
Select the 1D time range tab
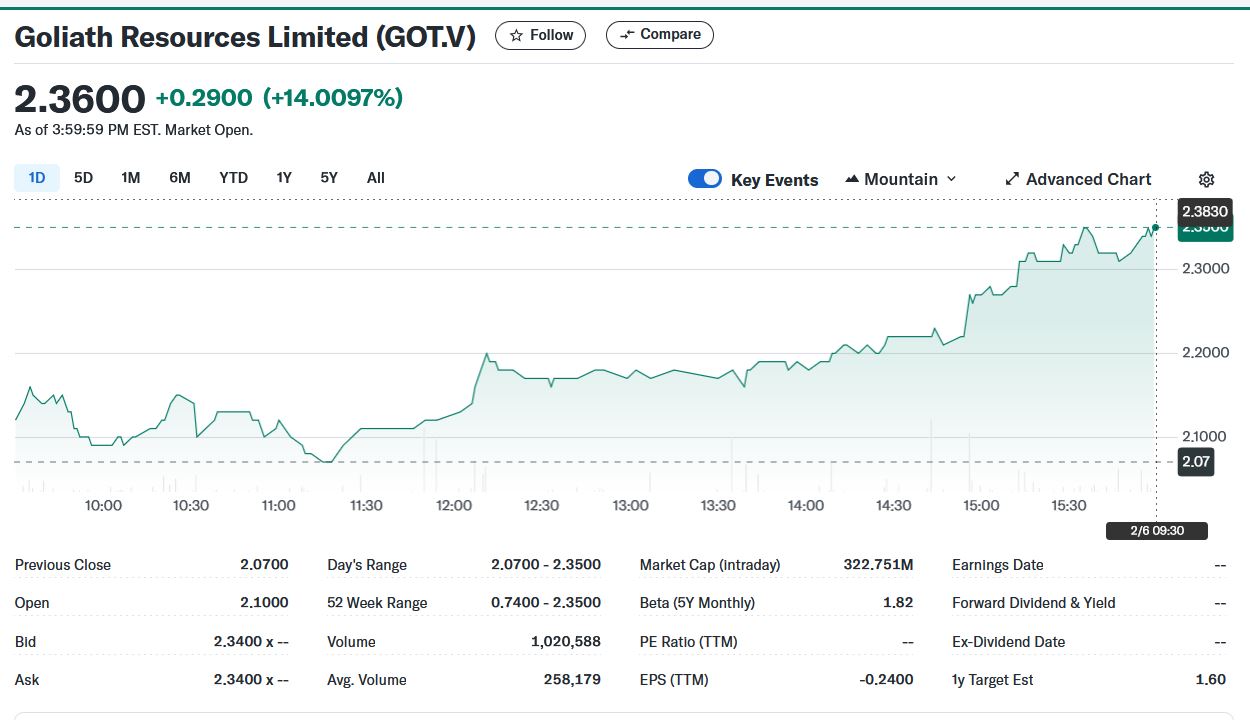coord(37,178)
